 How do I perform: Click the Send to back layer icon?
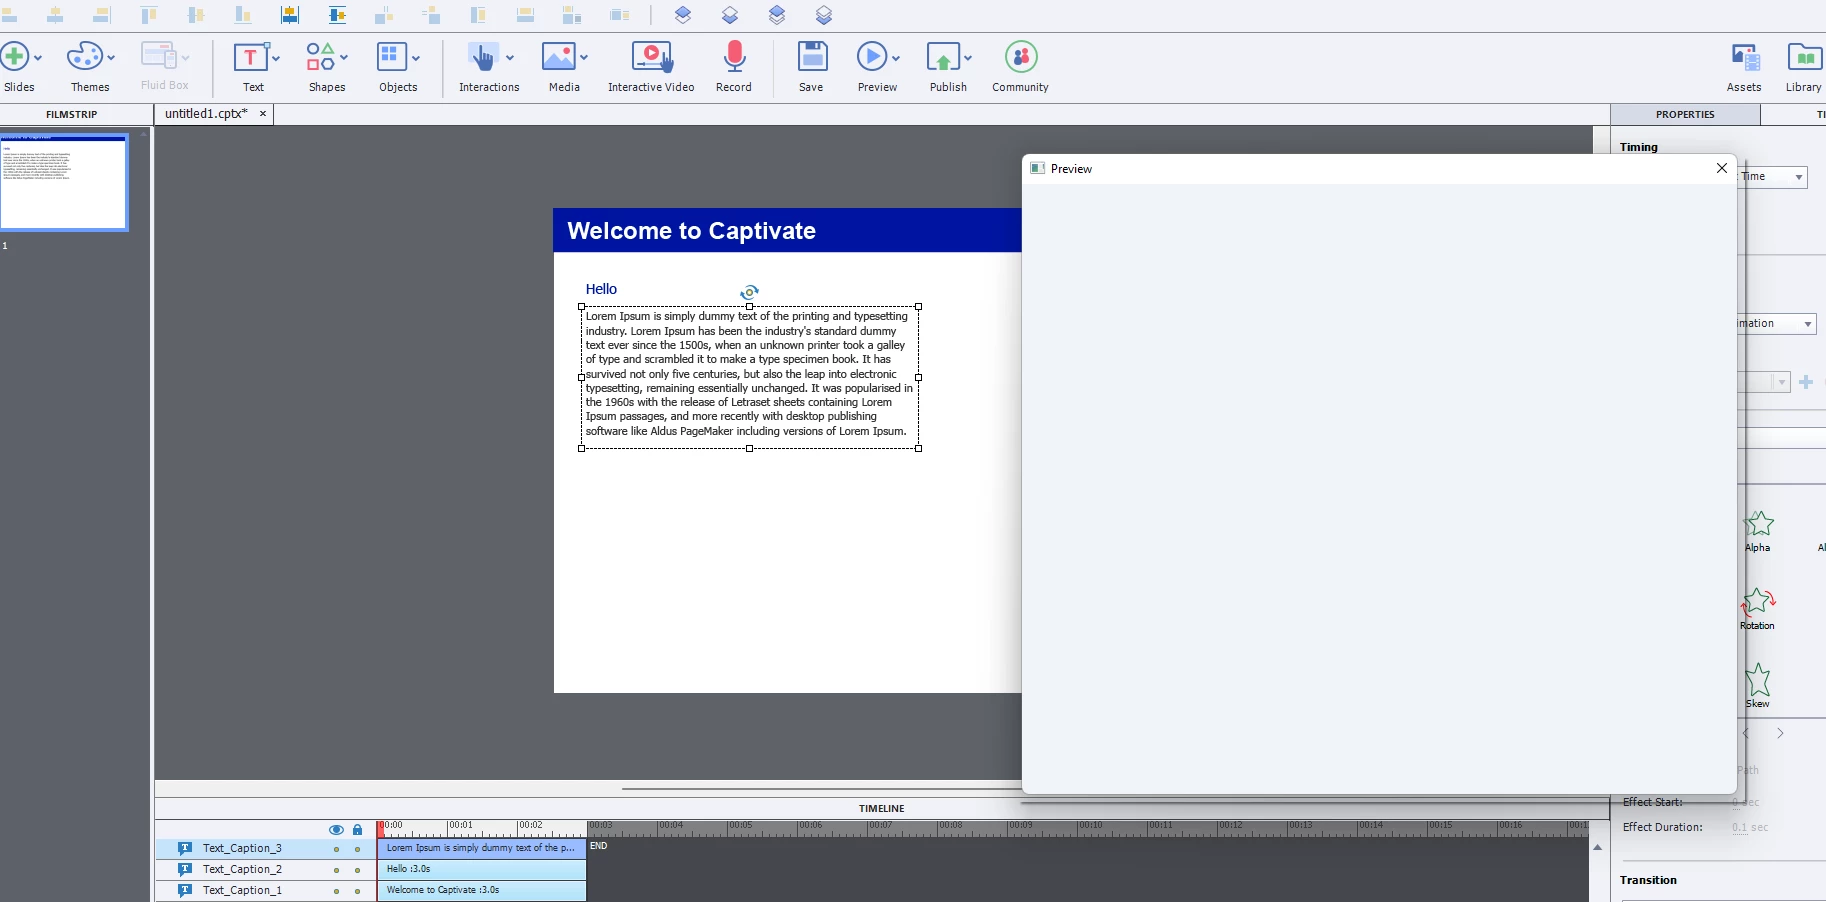(824, 15)
